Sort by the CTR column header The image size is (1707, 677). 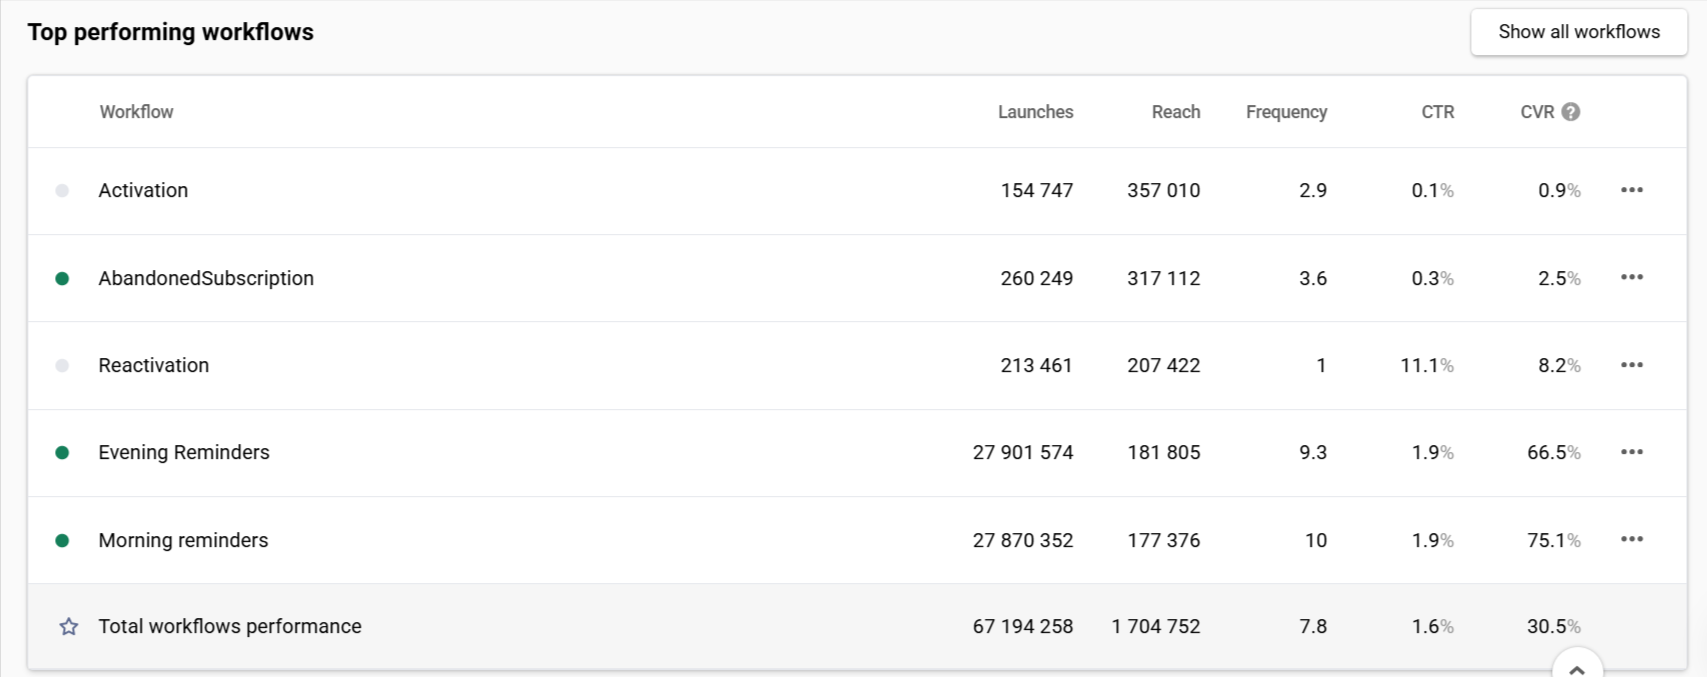click(1437, 112)
